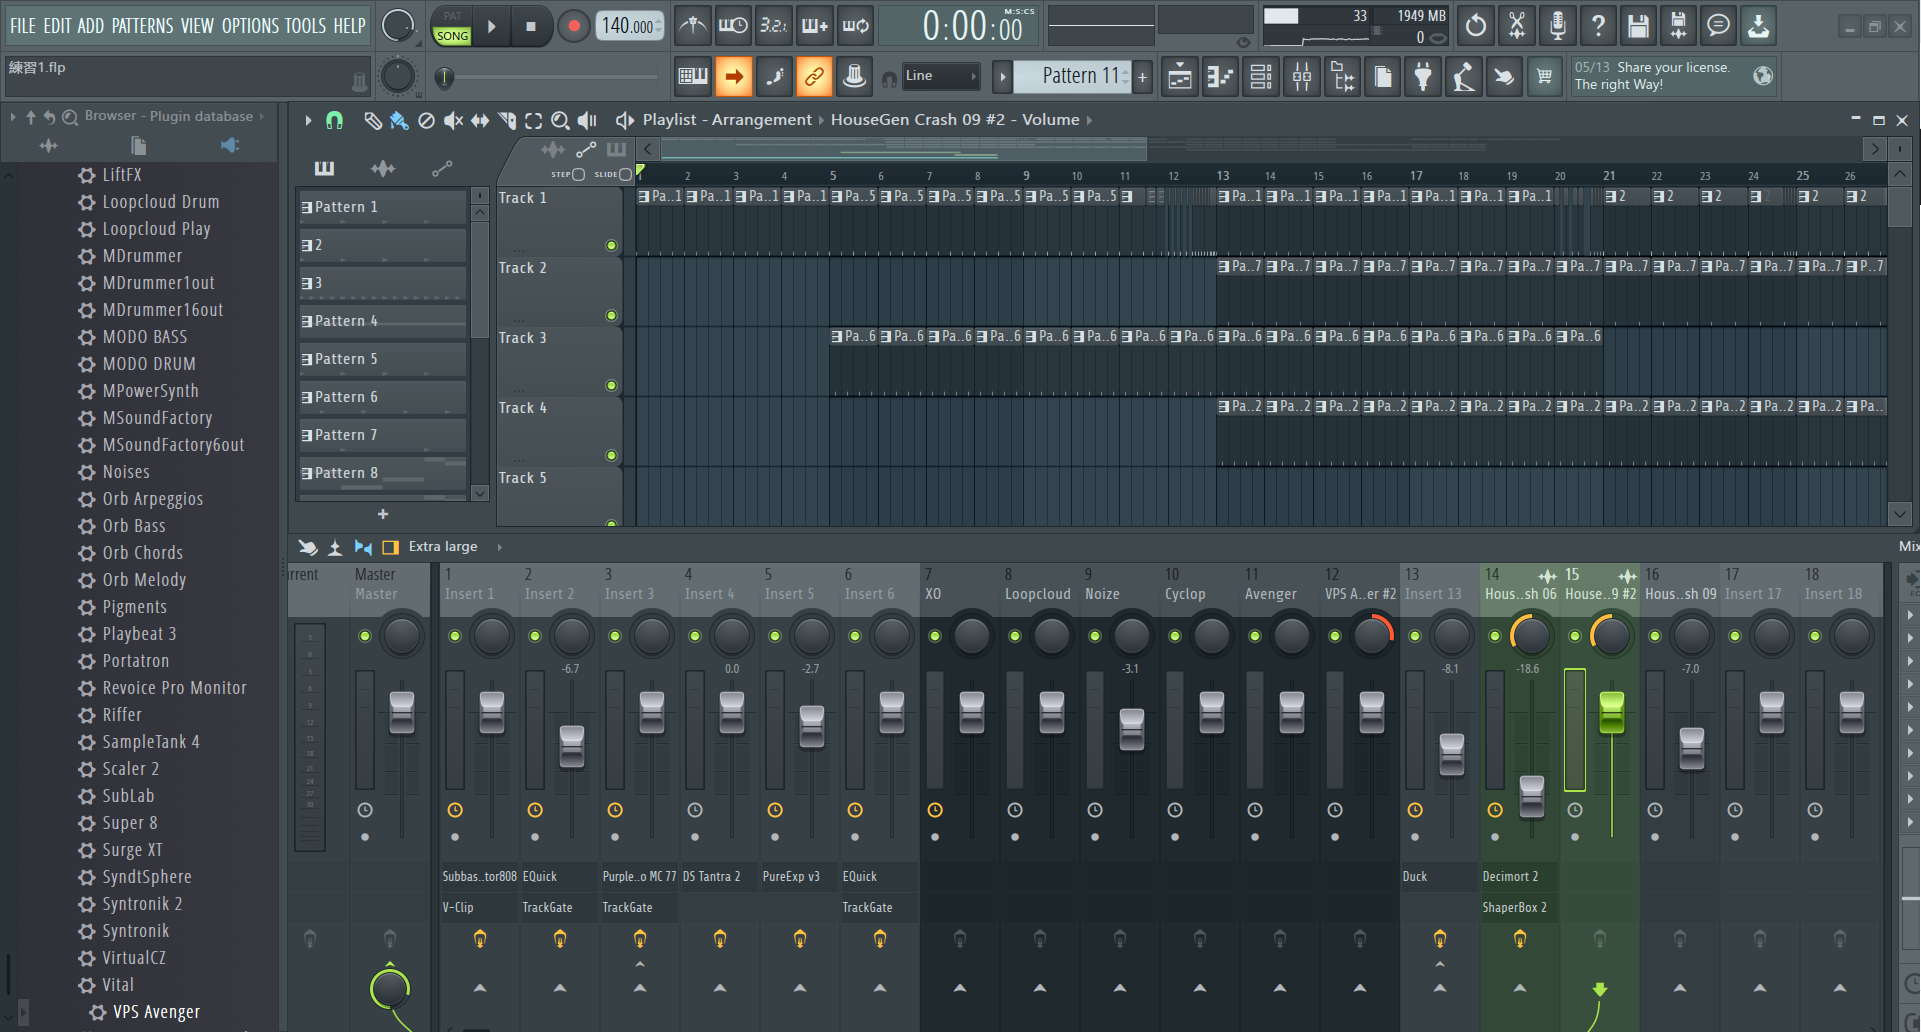Click the link-to-controller chain icon

(x=814, y=76)
